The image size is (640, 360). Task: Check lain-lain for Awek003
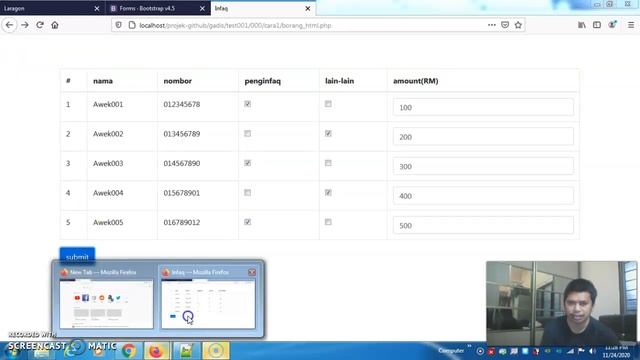coord(328,163)
